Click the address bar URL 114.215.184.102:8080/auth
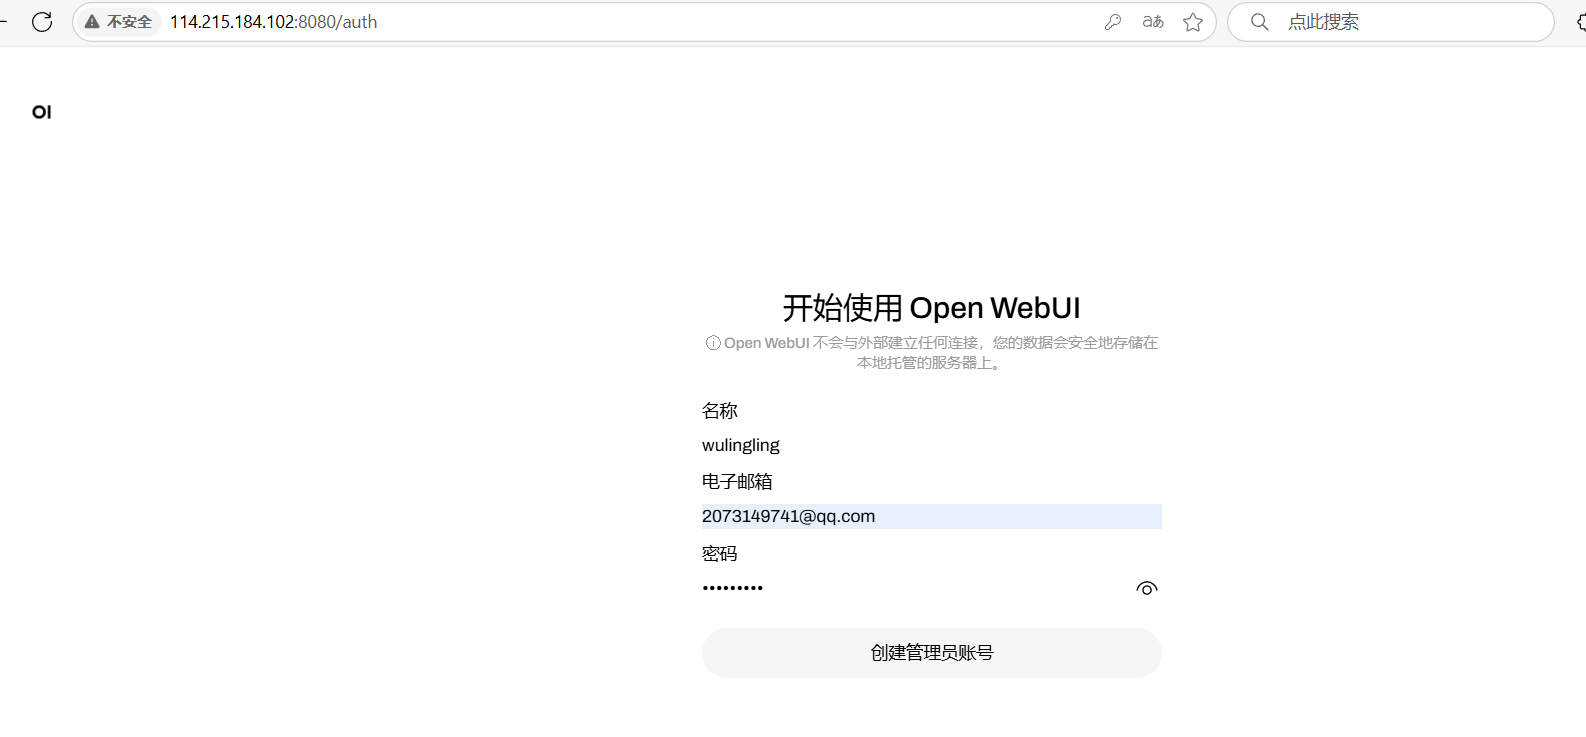1586x737 pixels. click(273, 22)
